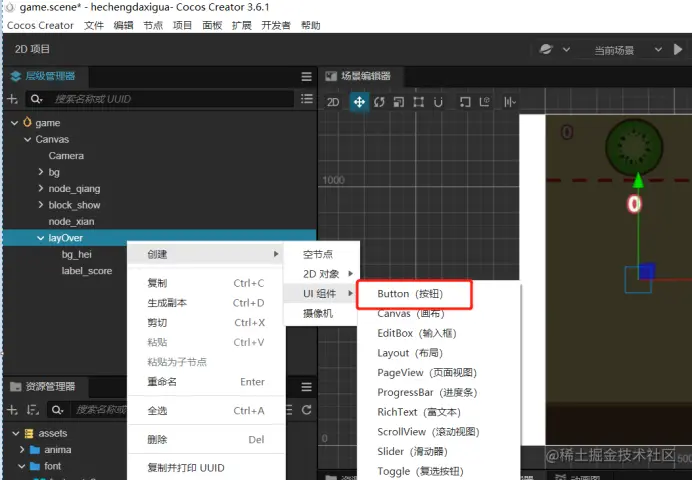692x480 pixels.
Task: Collapse the game scene root node
Action: pos(15,123)
